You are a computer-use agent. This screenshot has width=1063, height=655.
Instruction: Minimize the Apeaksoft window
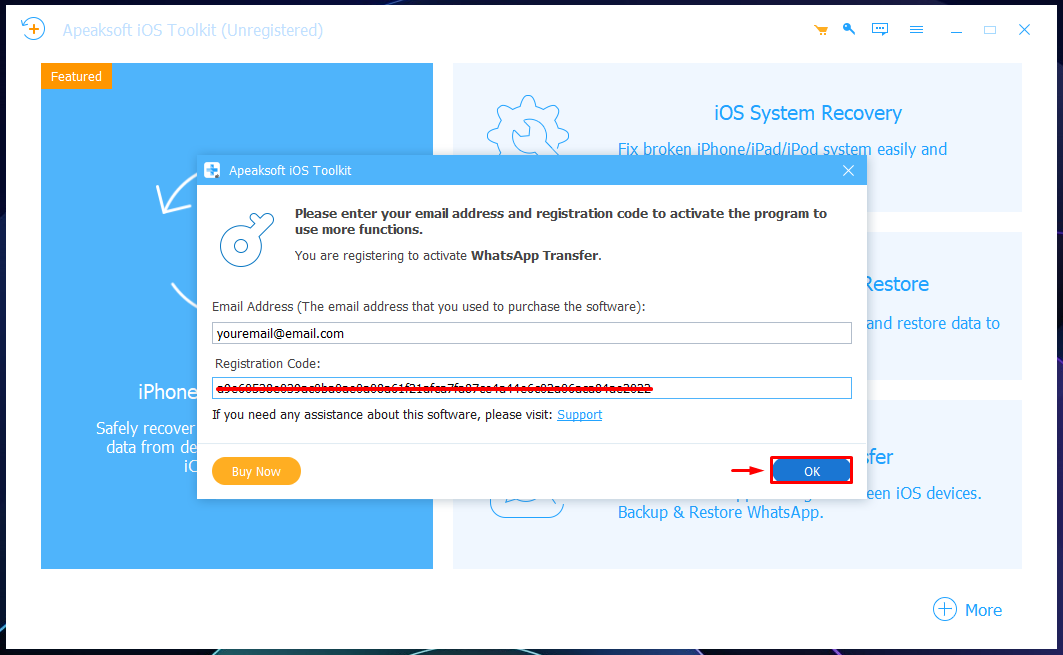956,30
